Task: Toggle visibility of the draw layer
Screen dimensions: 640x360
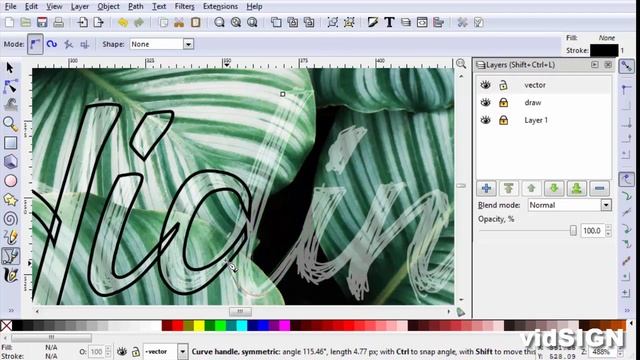Action: tap(485, 102)
